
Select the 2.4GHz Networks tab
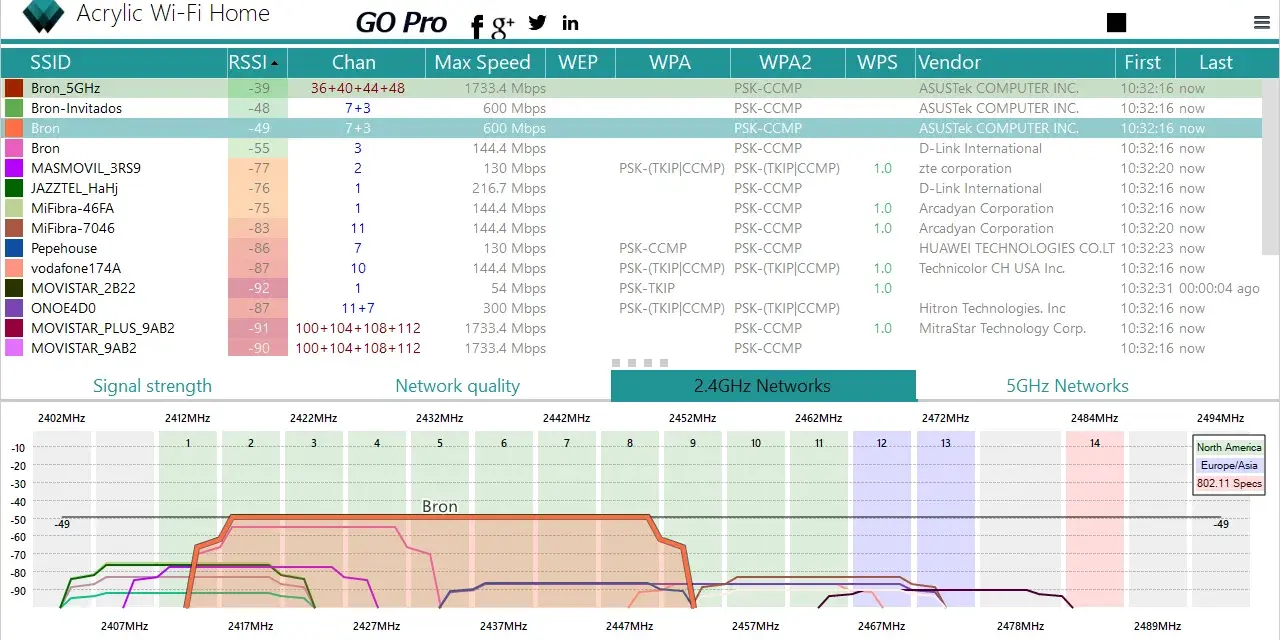(763, 386)
